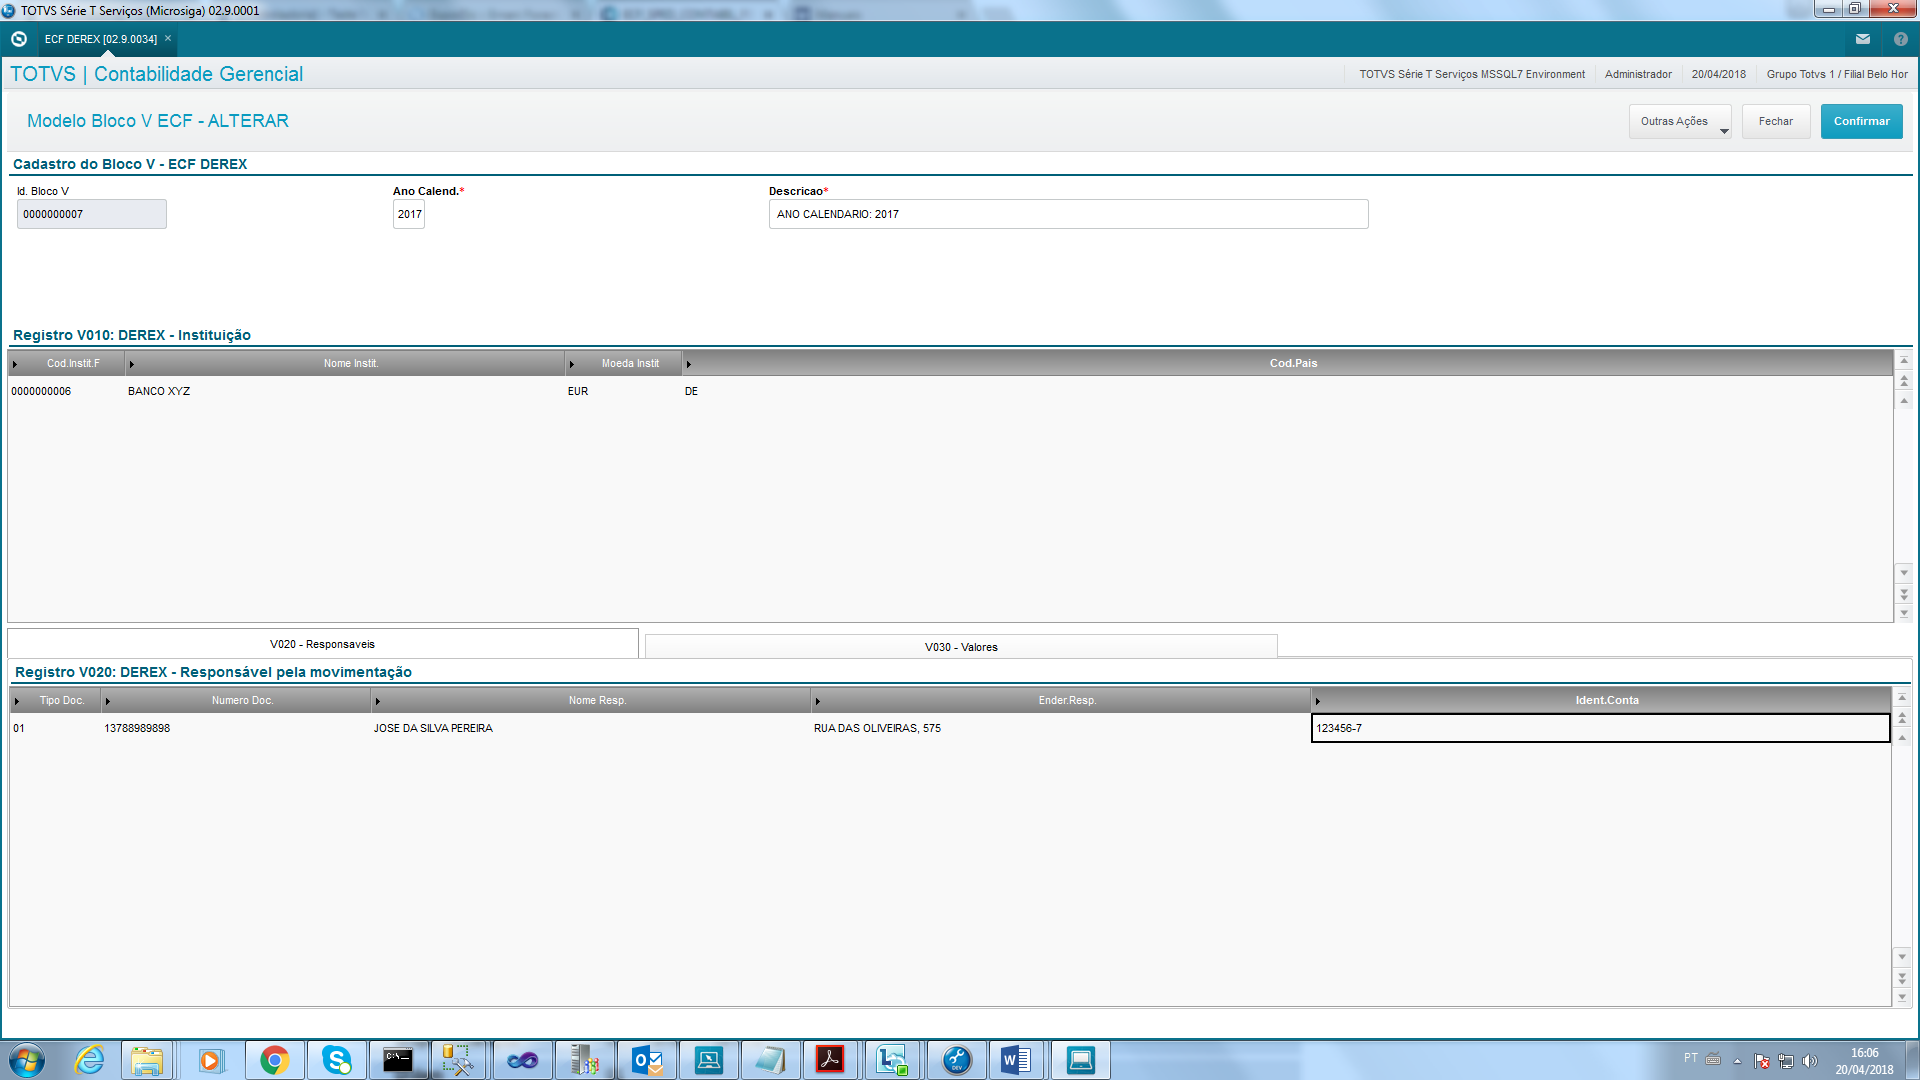Expand the Outras Ações dropdown
This screenshot has height=1080, width=1920.
[1680, 122]
